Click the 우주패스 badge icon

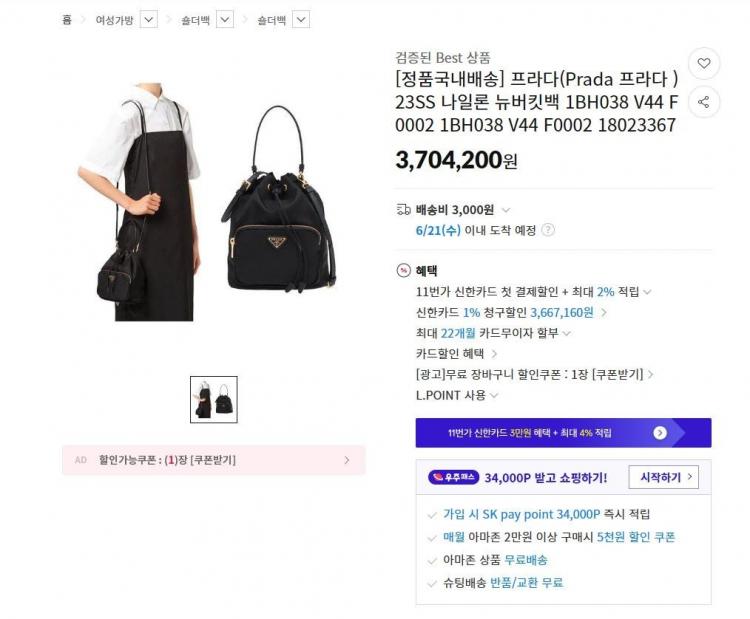click(453, 477)
